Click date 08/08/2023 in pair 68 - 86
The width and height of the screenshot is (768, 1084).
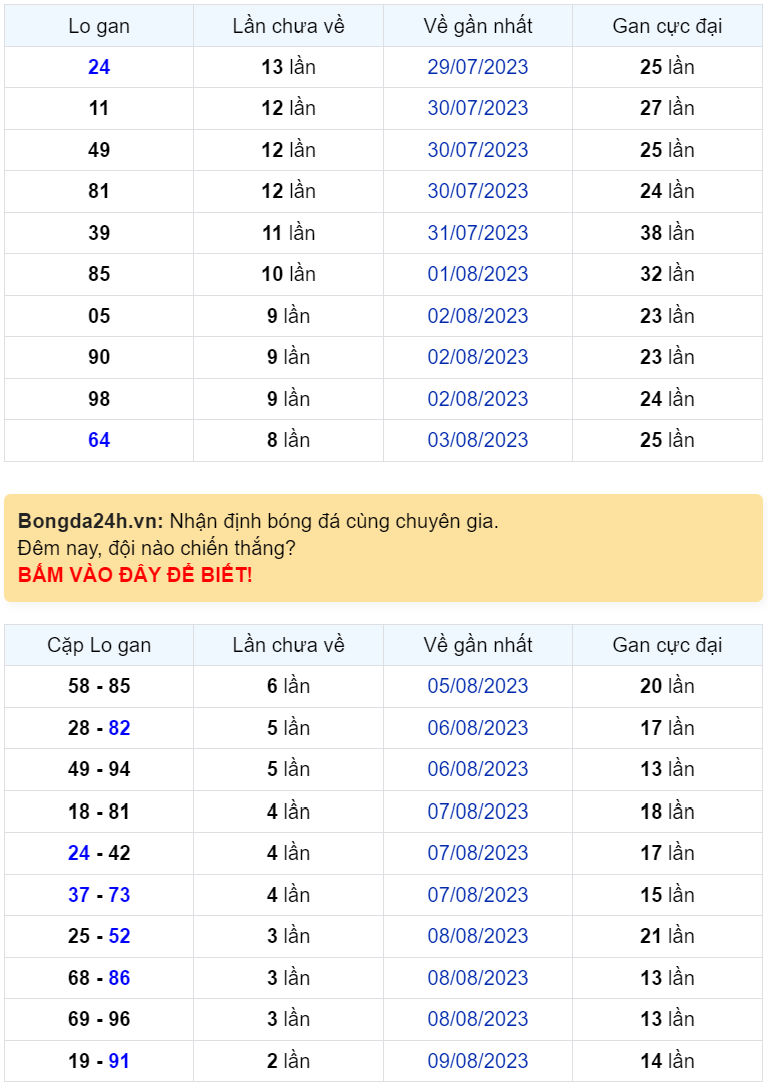[x=478, y=978]
